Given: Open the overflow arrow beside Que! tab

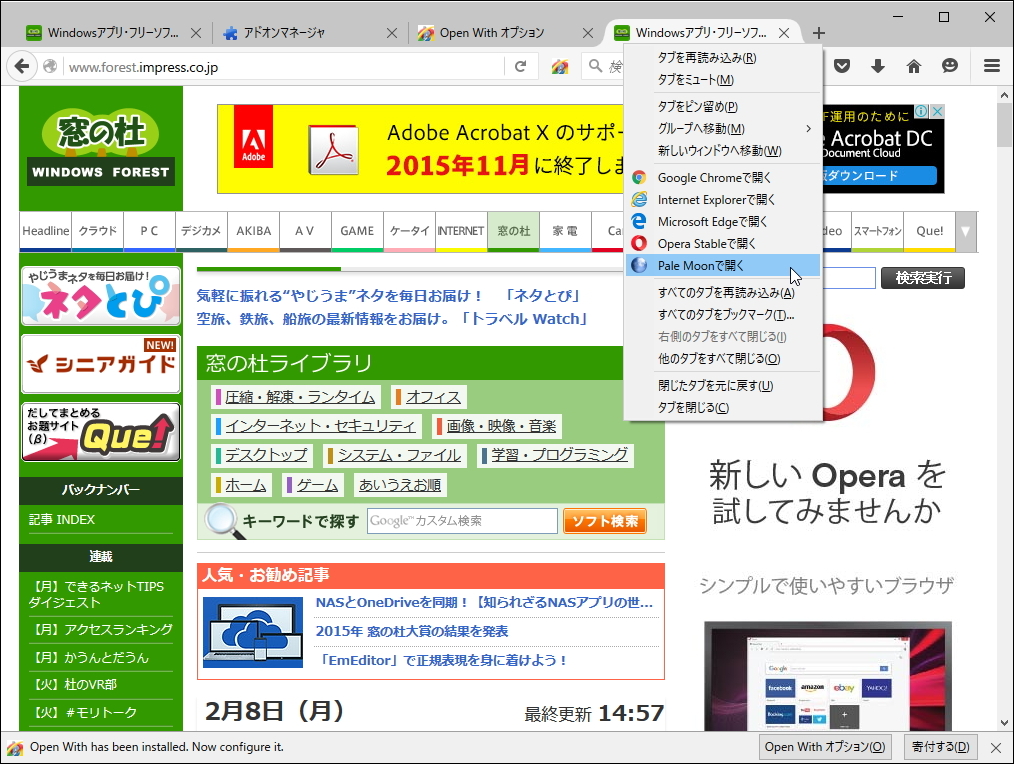Looking at the screenshot, I should tap(964, 231).
